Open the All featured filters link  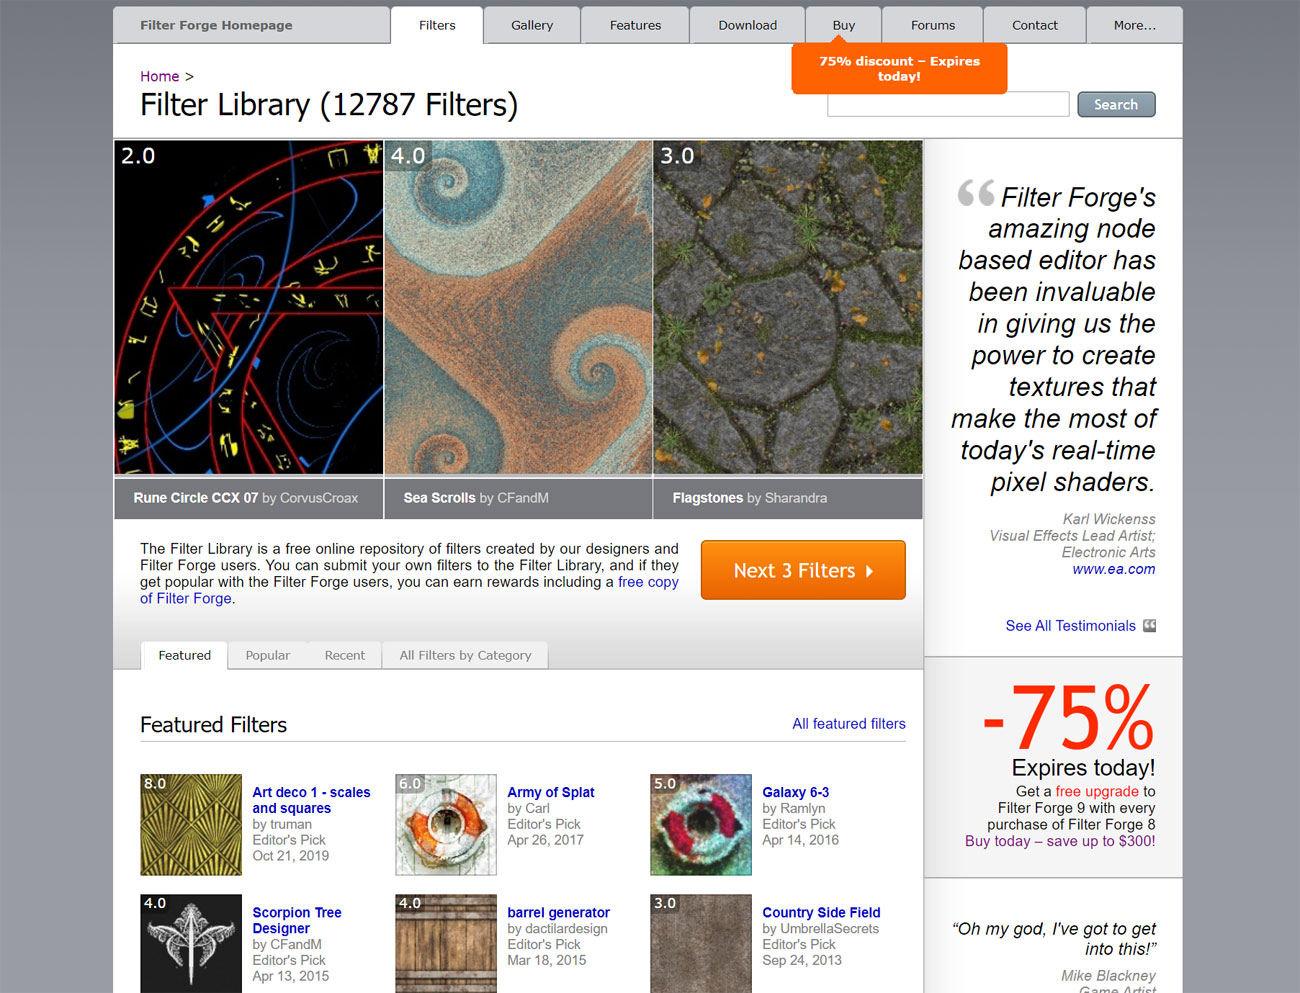tap(849, 723)
